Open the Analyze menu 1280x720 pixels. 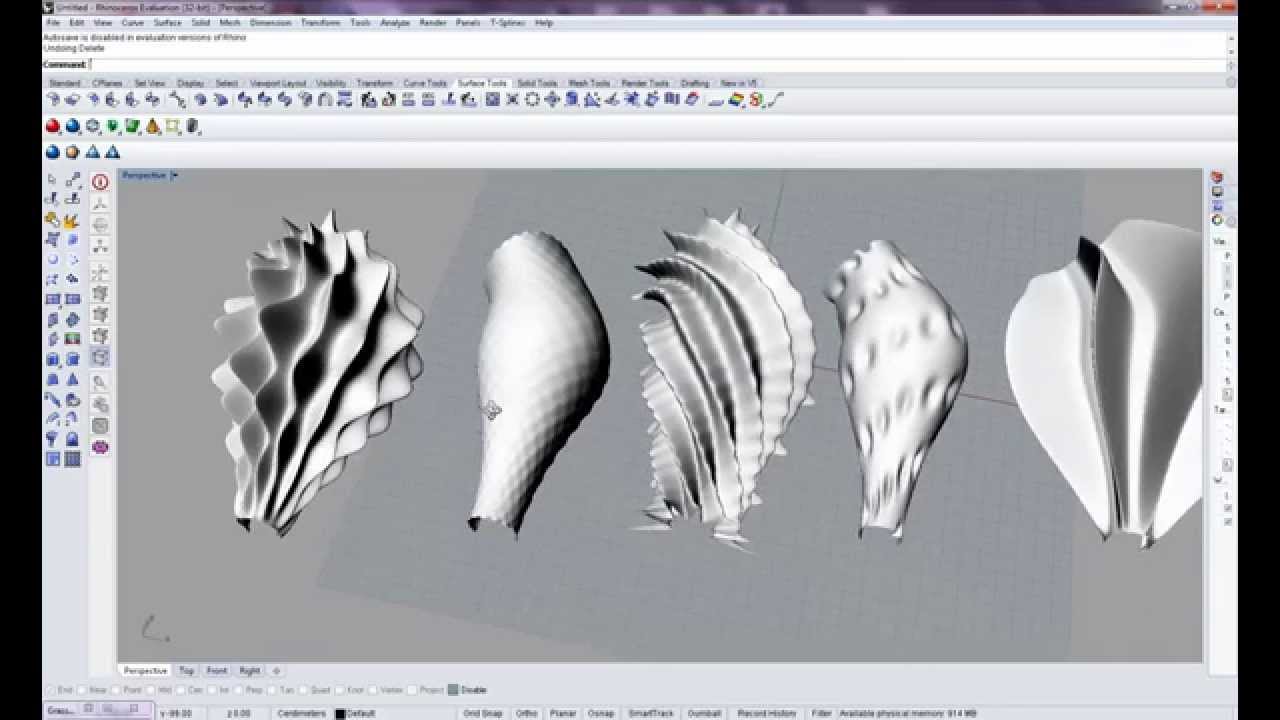pyautogui.click(x=395, y=22)
